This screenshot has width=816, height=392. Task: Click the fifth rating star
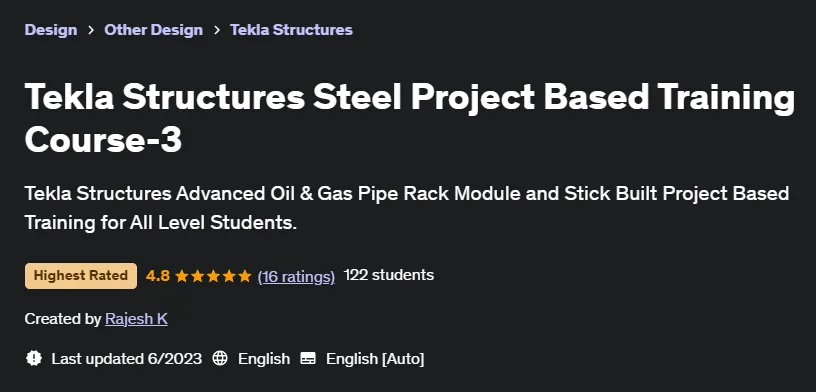[x=245, y=276]
